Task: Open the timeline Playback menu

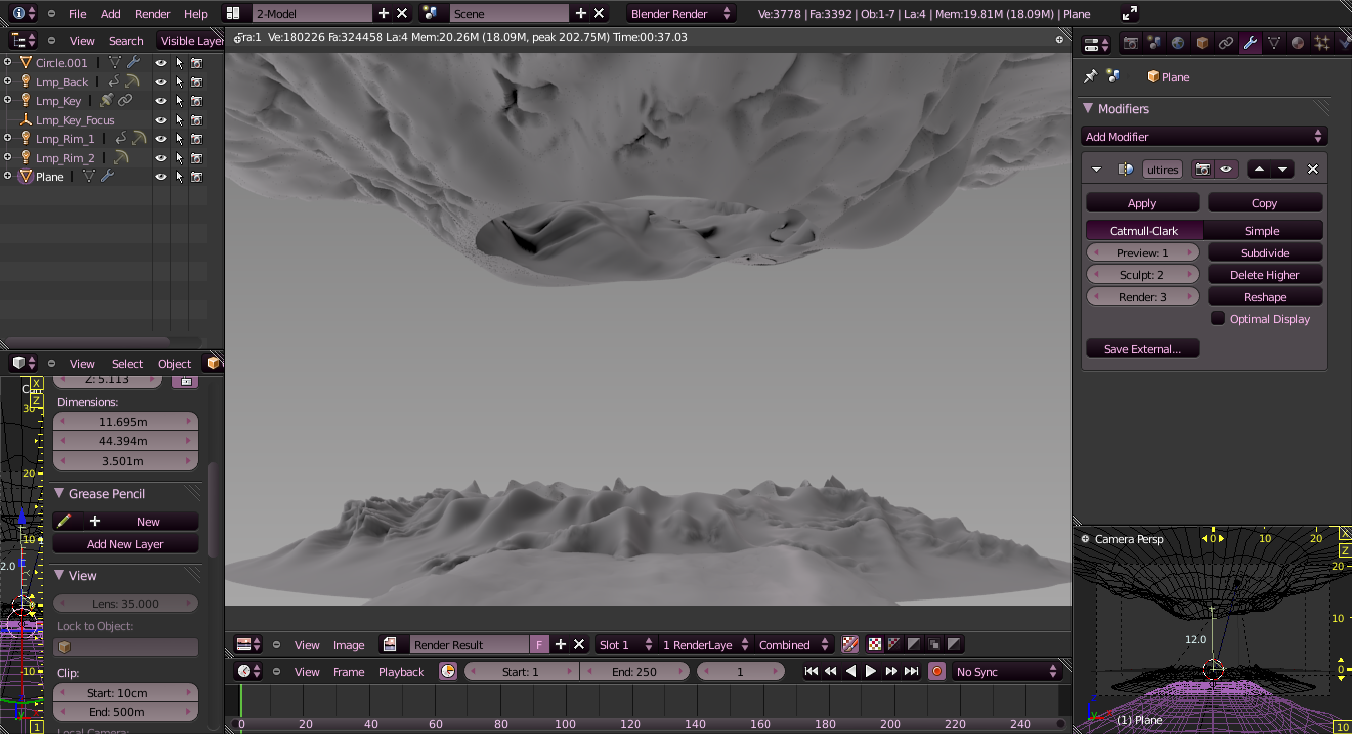Action: click(x=401, y=672)
